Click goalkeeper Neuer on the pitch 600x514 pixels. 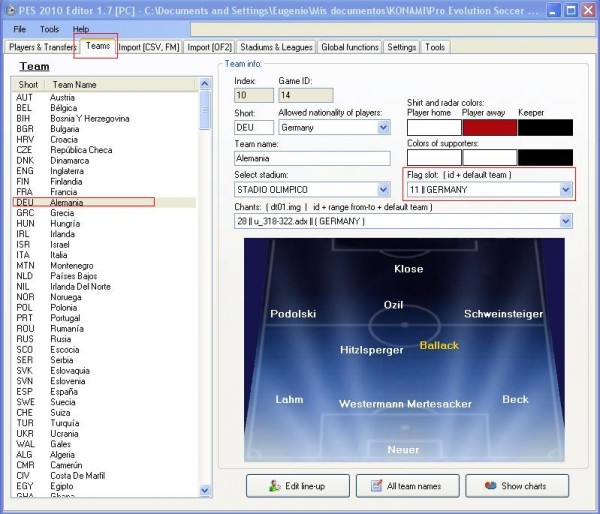403,450
